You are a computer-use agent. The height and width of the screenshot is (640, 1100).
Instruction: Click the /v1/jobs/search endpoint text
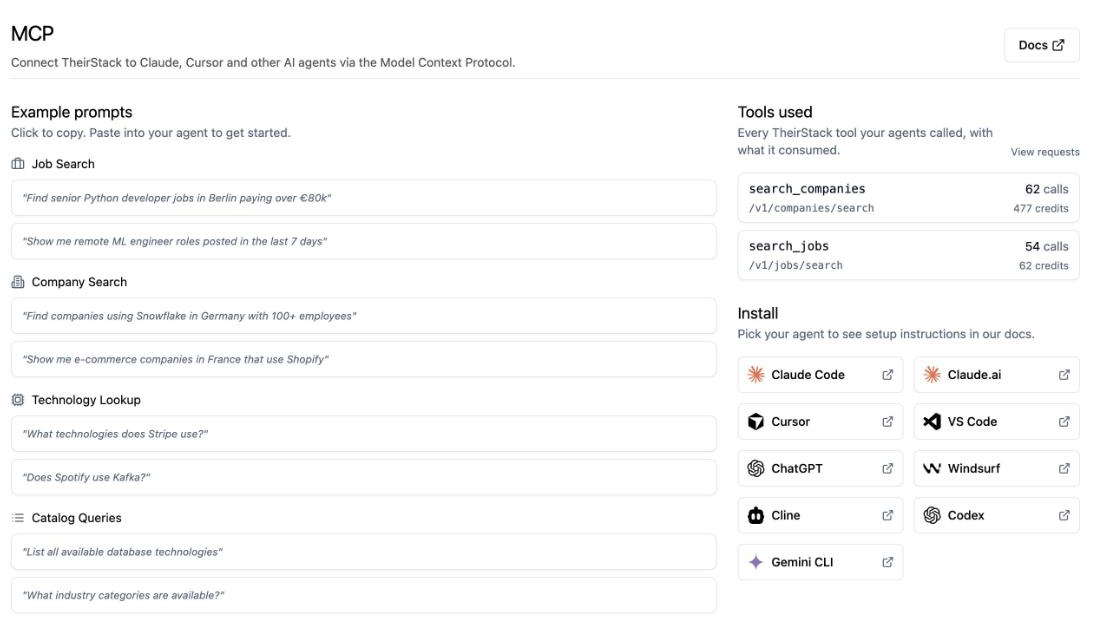(x=796, y=265)
